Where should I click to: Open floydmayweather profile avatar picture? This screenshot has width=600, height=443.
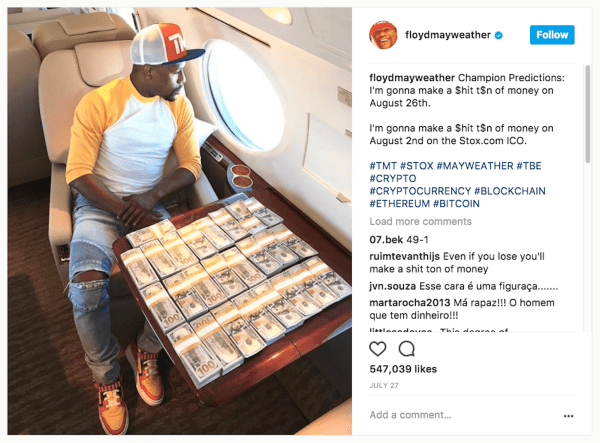click(383, 35)
